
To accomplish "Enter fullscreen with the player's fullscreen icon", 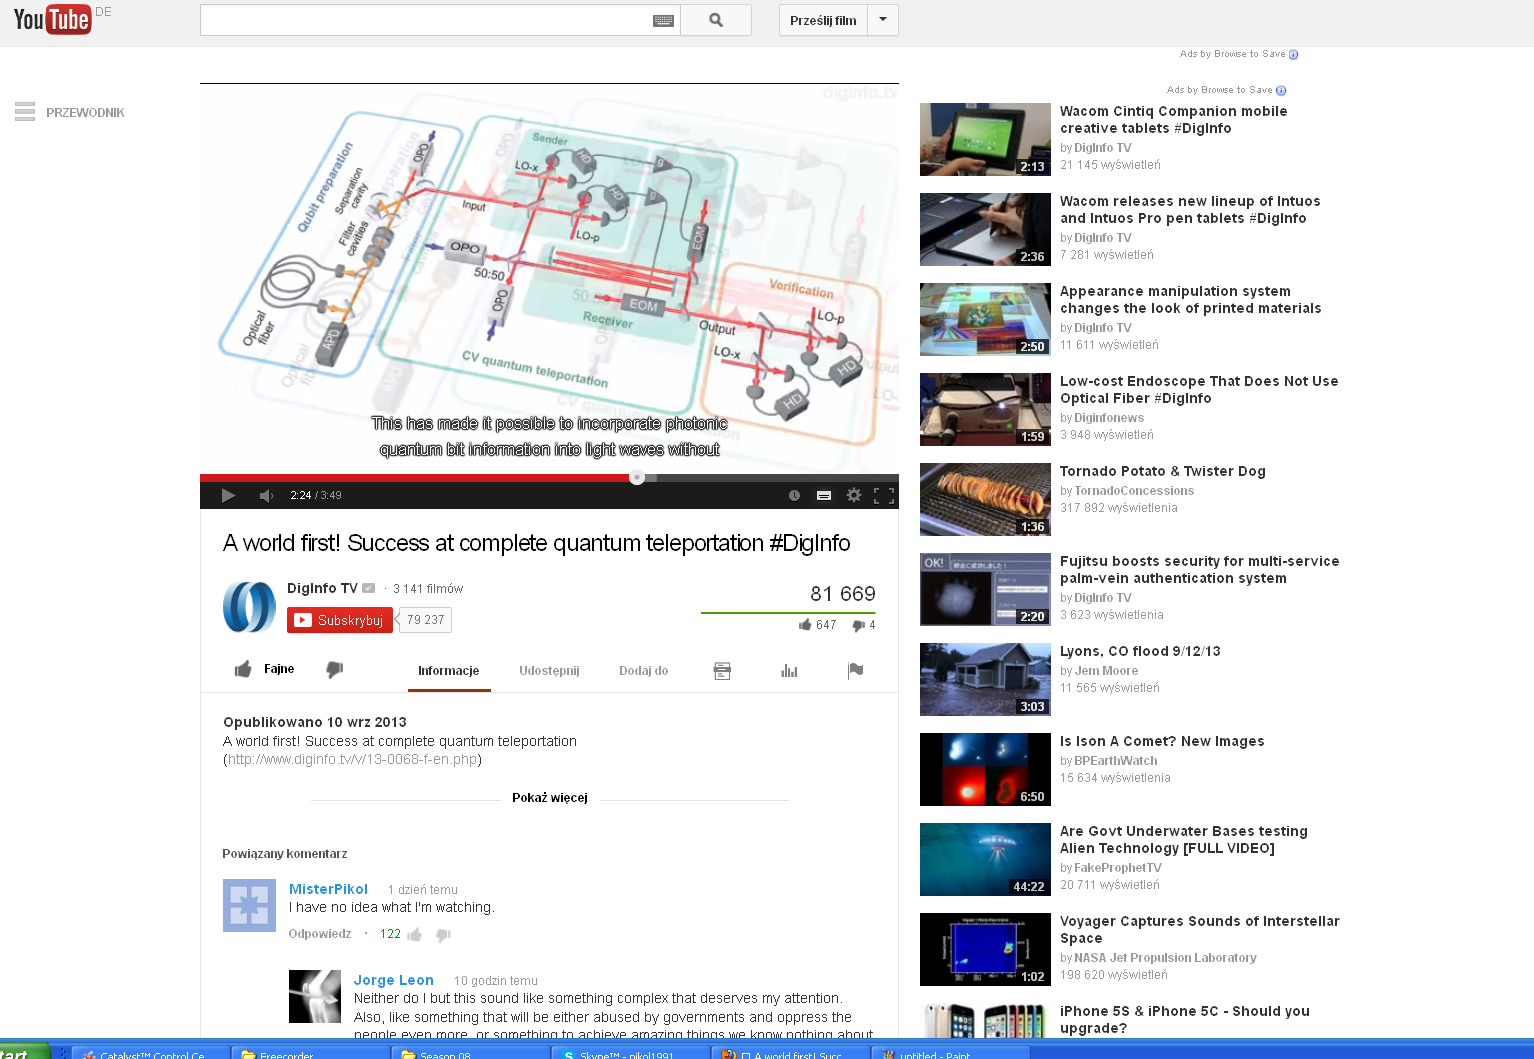I will (x=884, y=495).
